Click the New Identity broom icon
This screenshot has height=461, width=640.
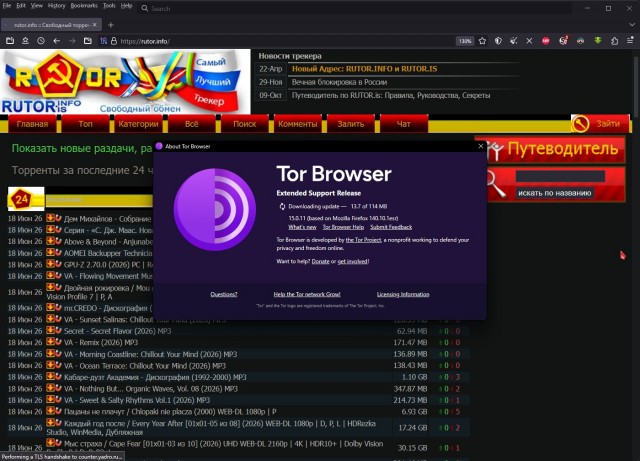point(513,41)
